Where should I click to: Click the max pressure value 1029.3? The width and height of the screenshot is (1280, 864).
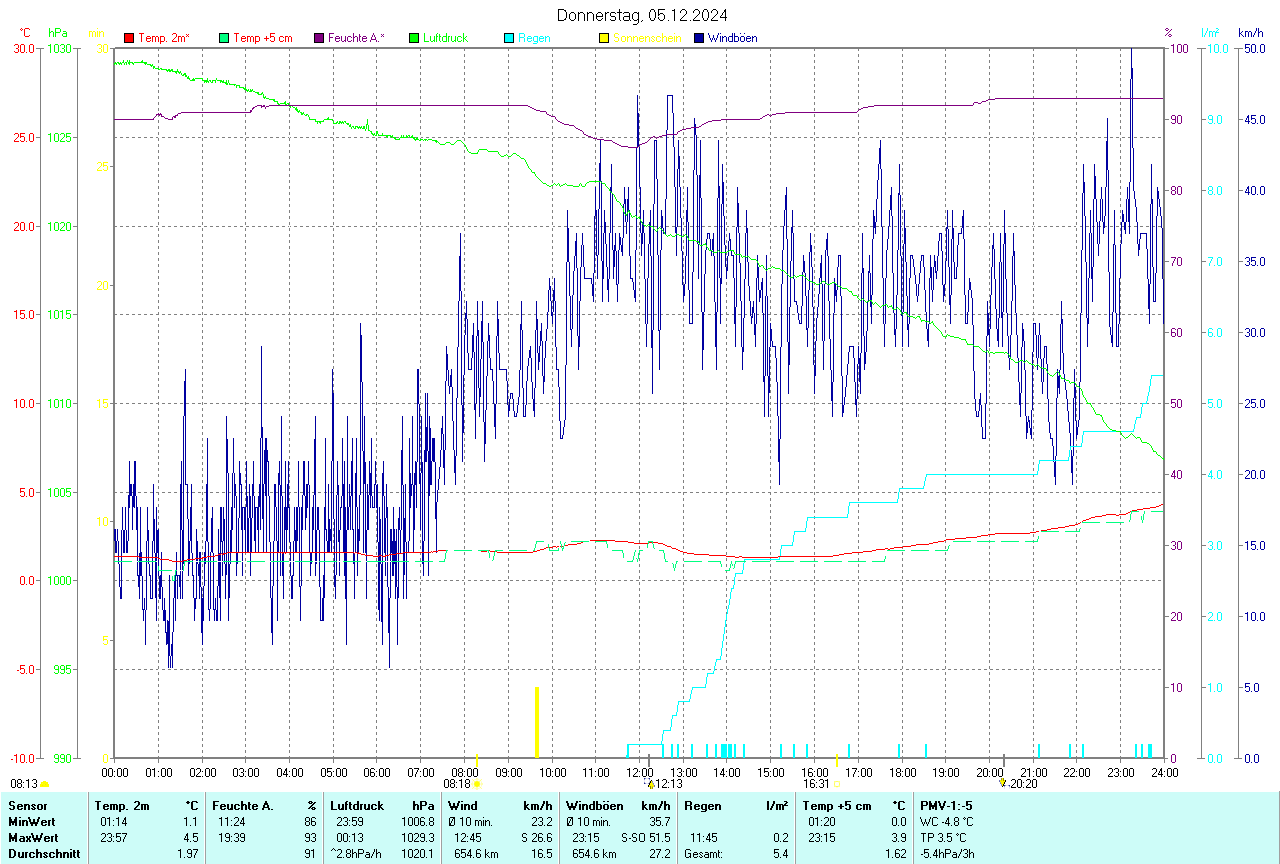coord(417,837)
